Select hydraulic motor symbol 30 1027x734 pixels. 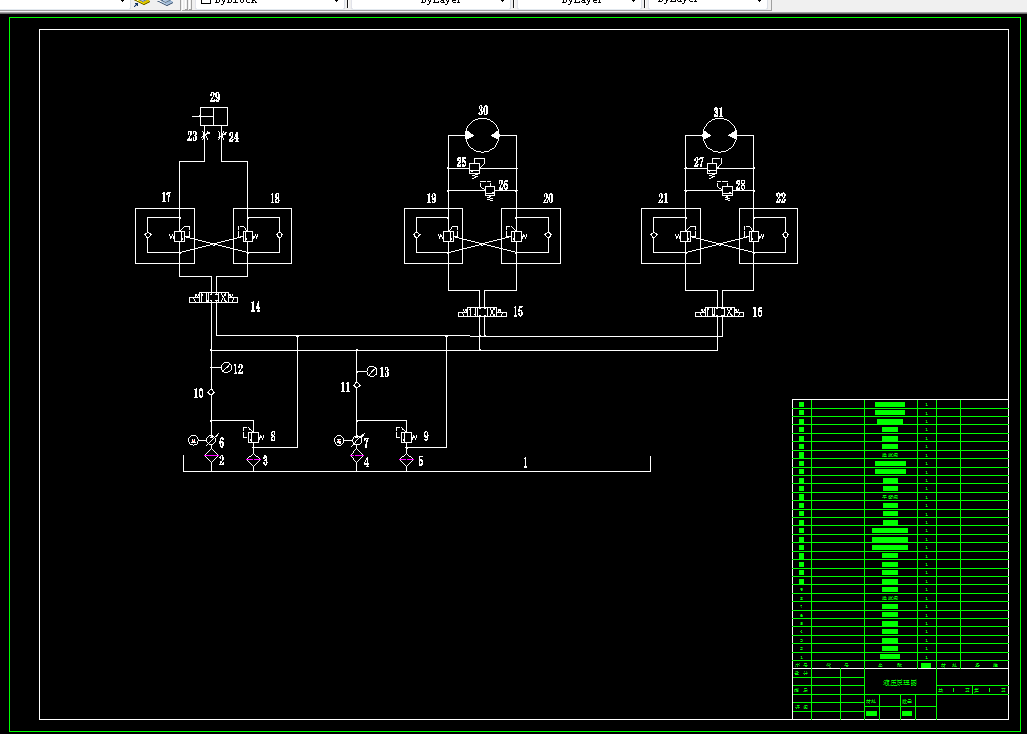pos(483,136)
